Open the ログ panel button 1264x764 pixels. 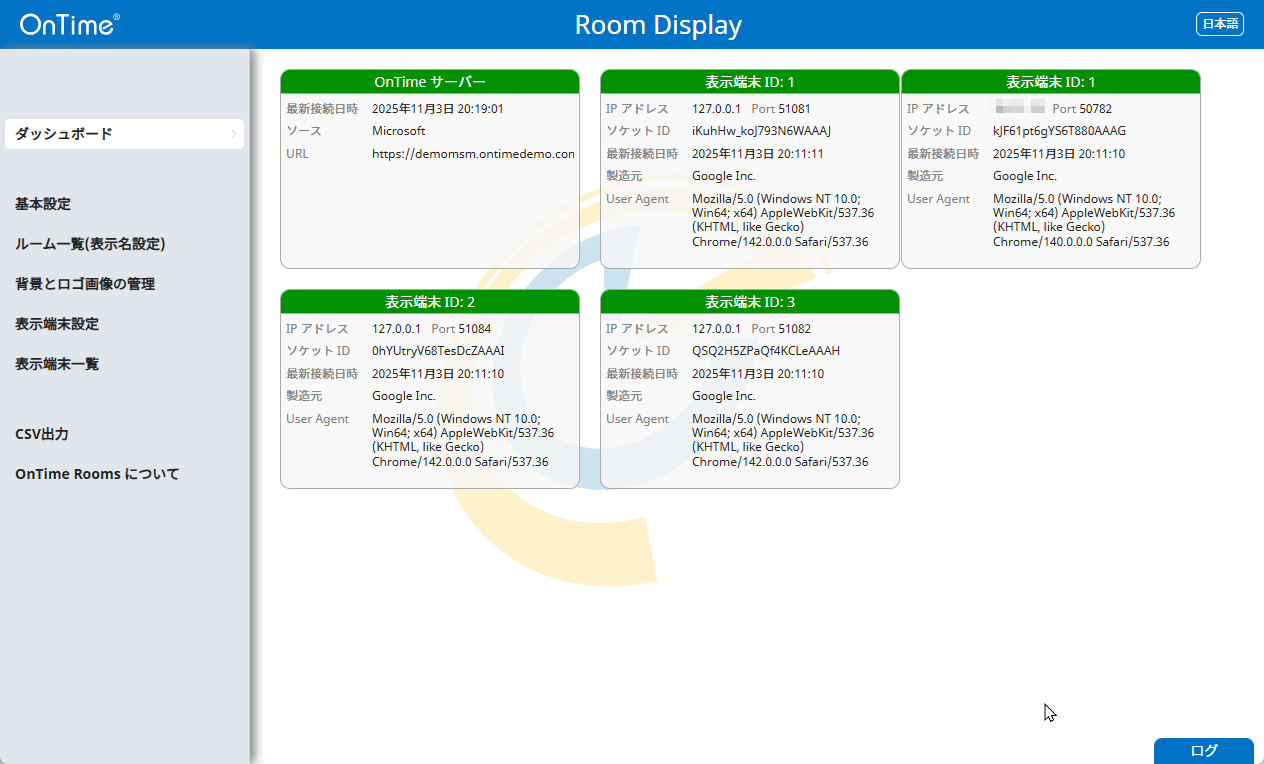click(1204, 751)
